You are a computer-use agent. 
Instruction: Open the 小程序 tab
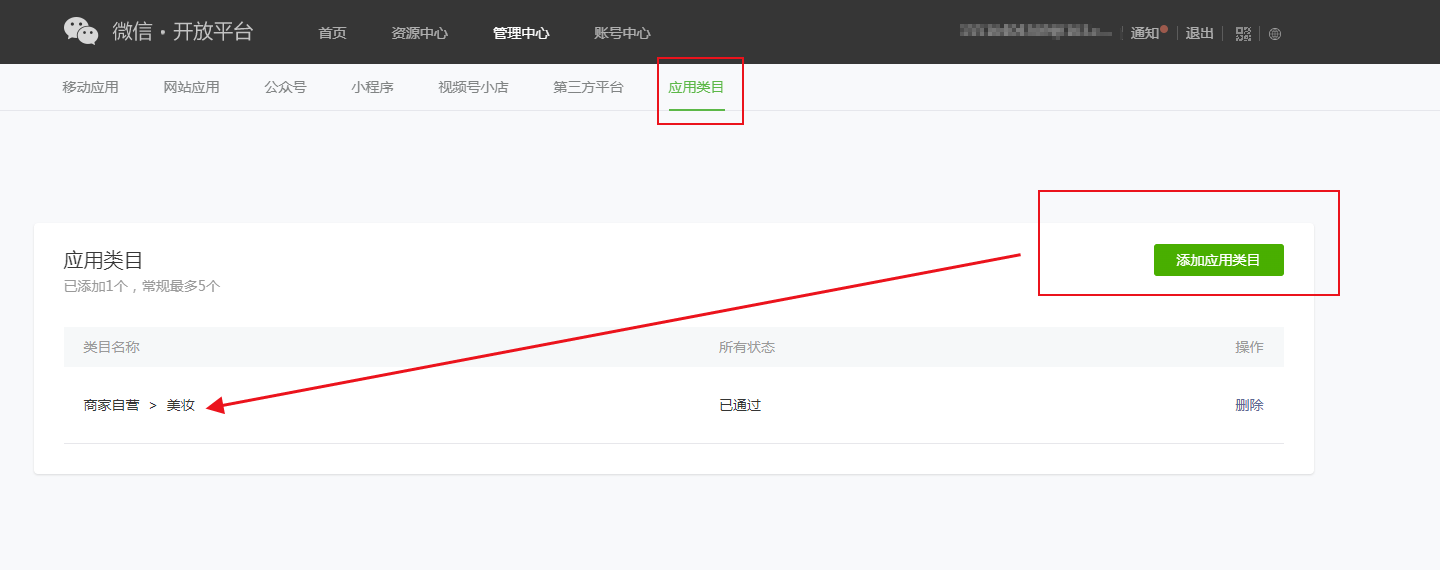(372, 87)
